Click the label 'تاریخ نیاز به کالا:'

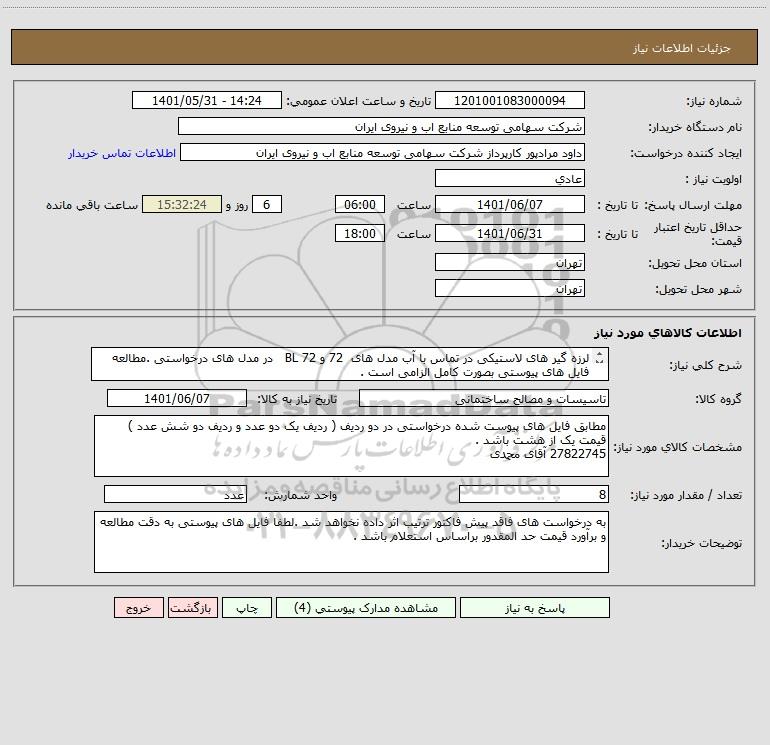(297, 400)
